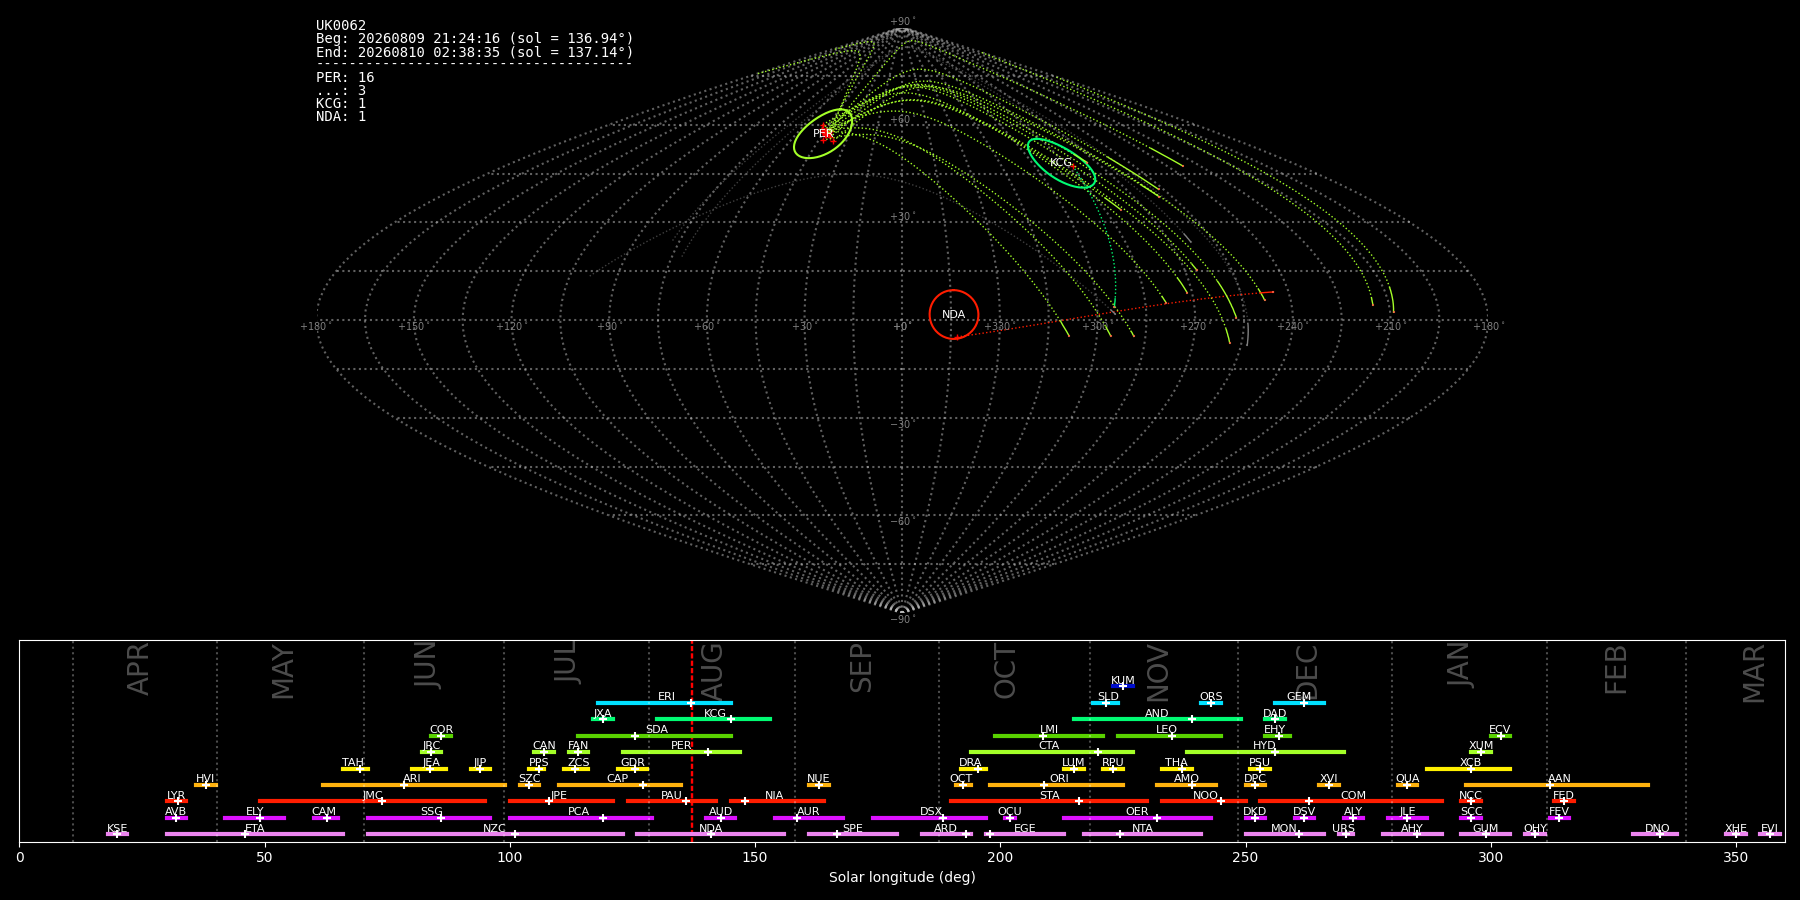Click the pink ETA shower bar
This screenshot has height=900, width=1800.
(255, 834)
